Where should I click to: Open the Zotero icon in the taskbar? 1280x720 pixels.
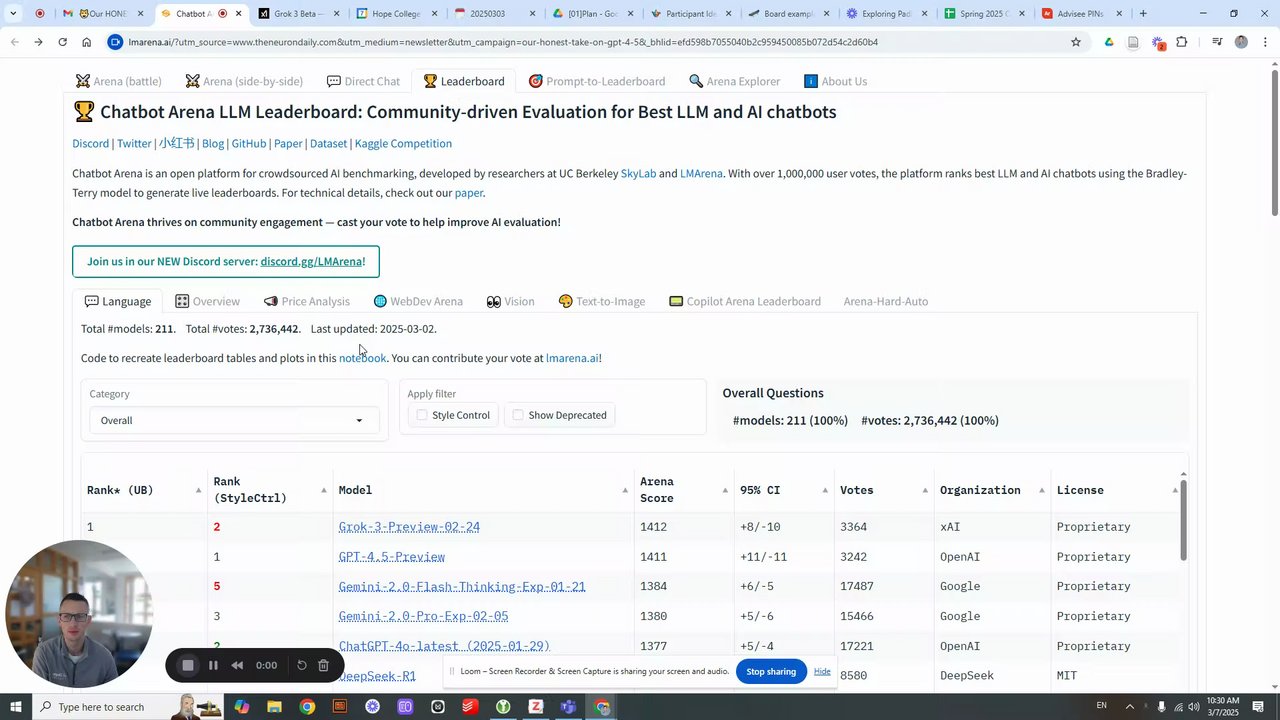(x=536, y=707)
